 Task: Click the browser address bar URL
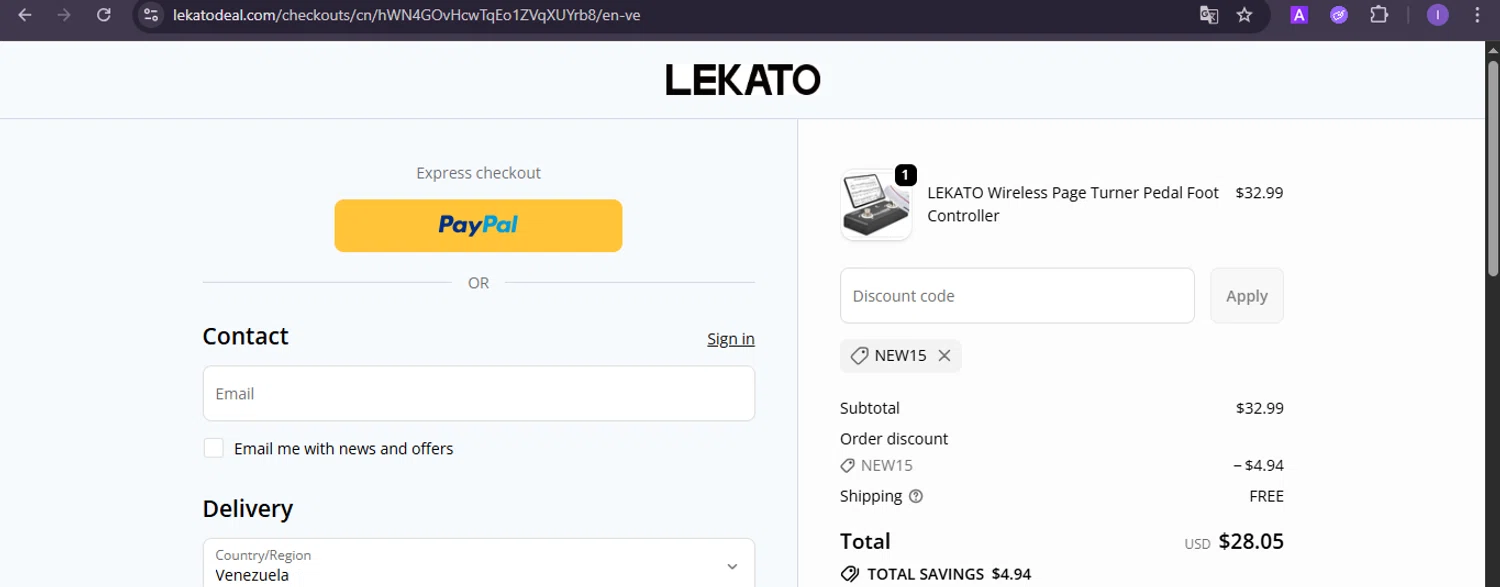[x=407, y=15]
